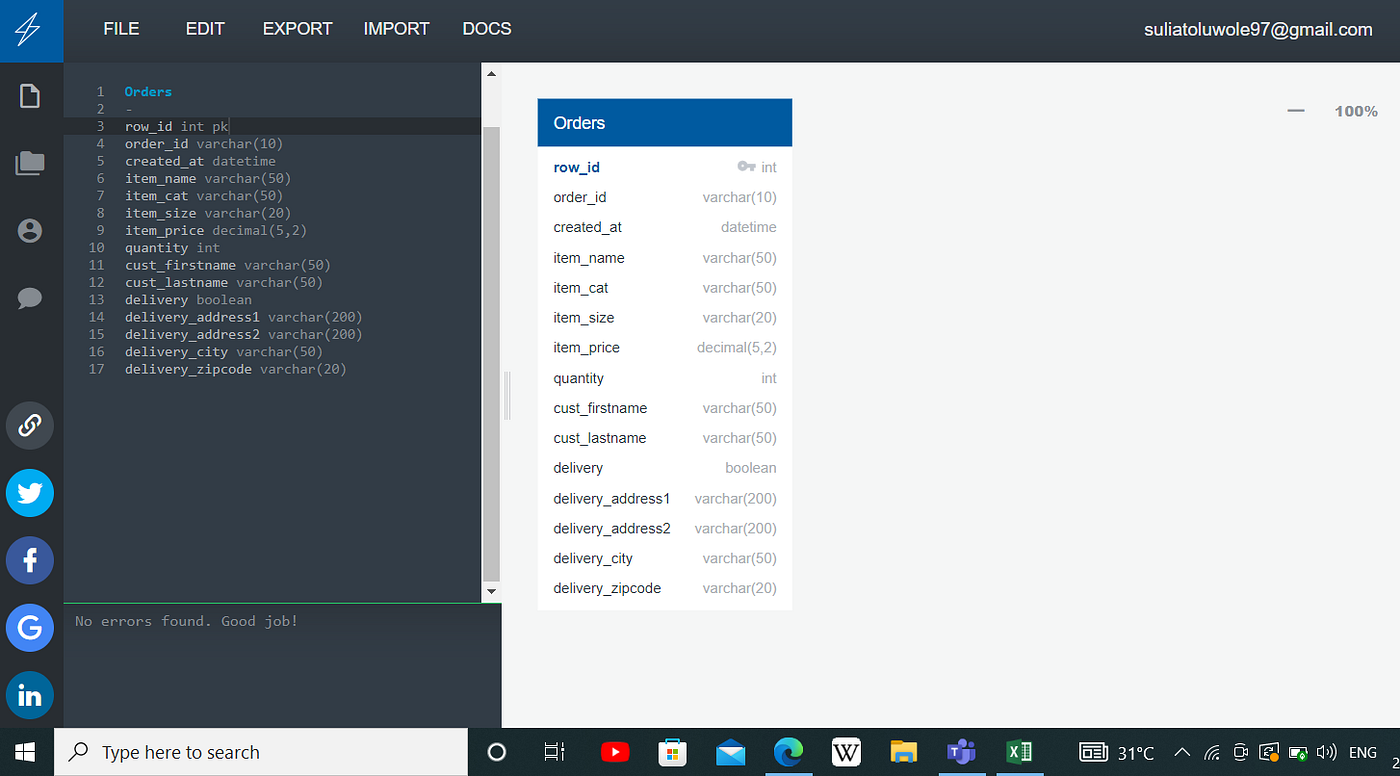Click the editor scroll up arrow
Viewport: 1400px width, 776px height.
[491, 73]
